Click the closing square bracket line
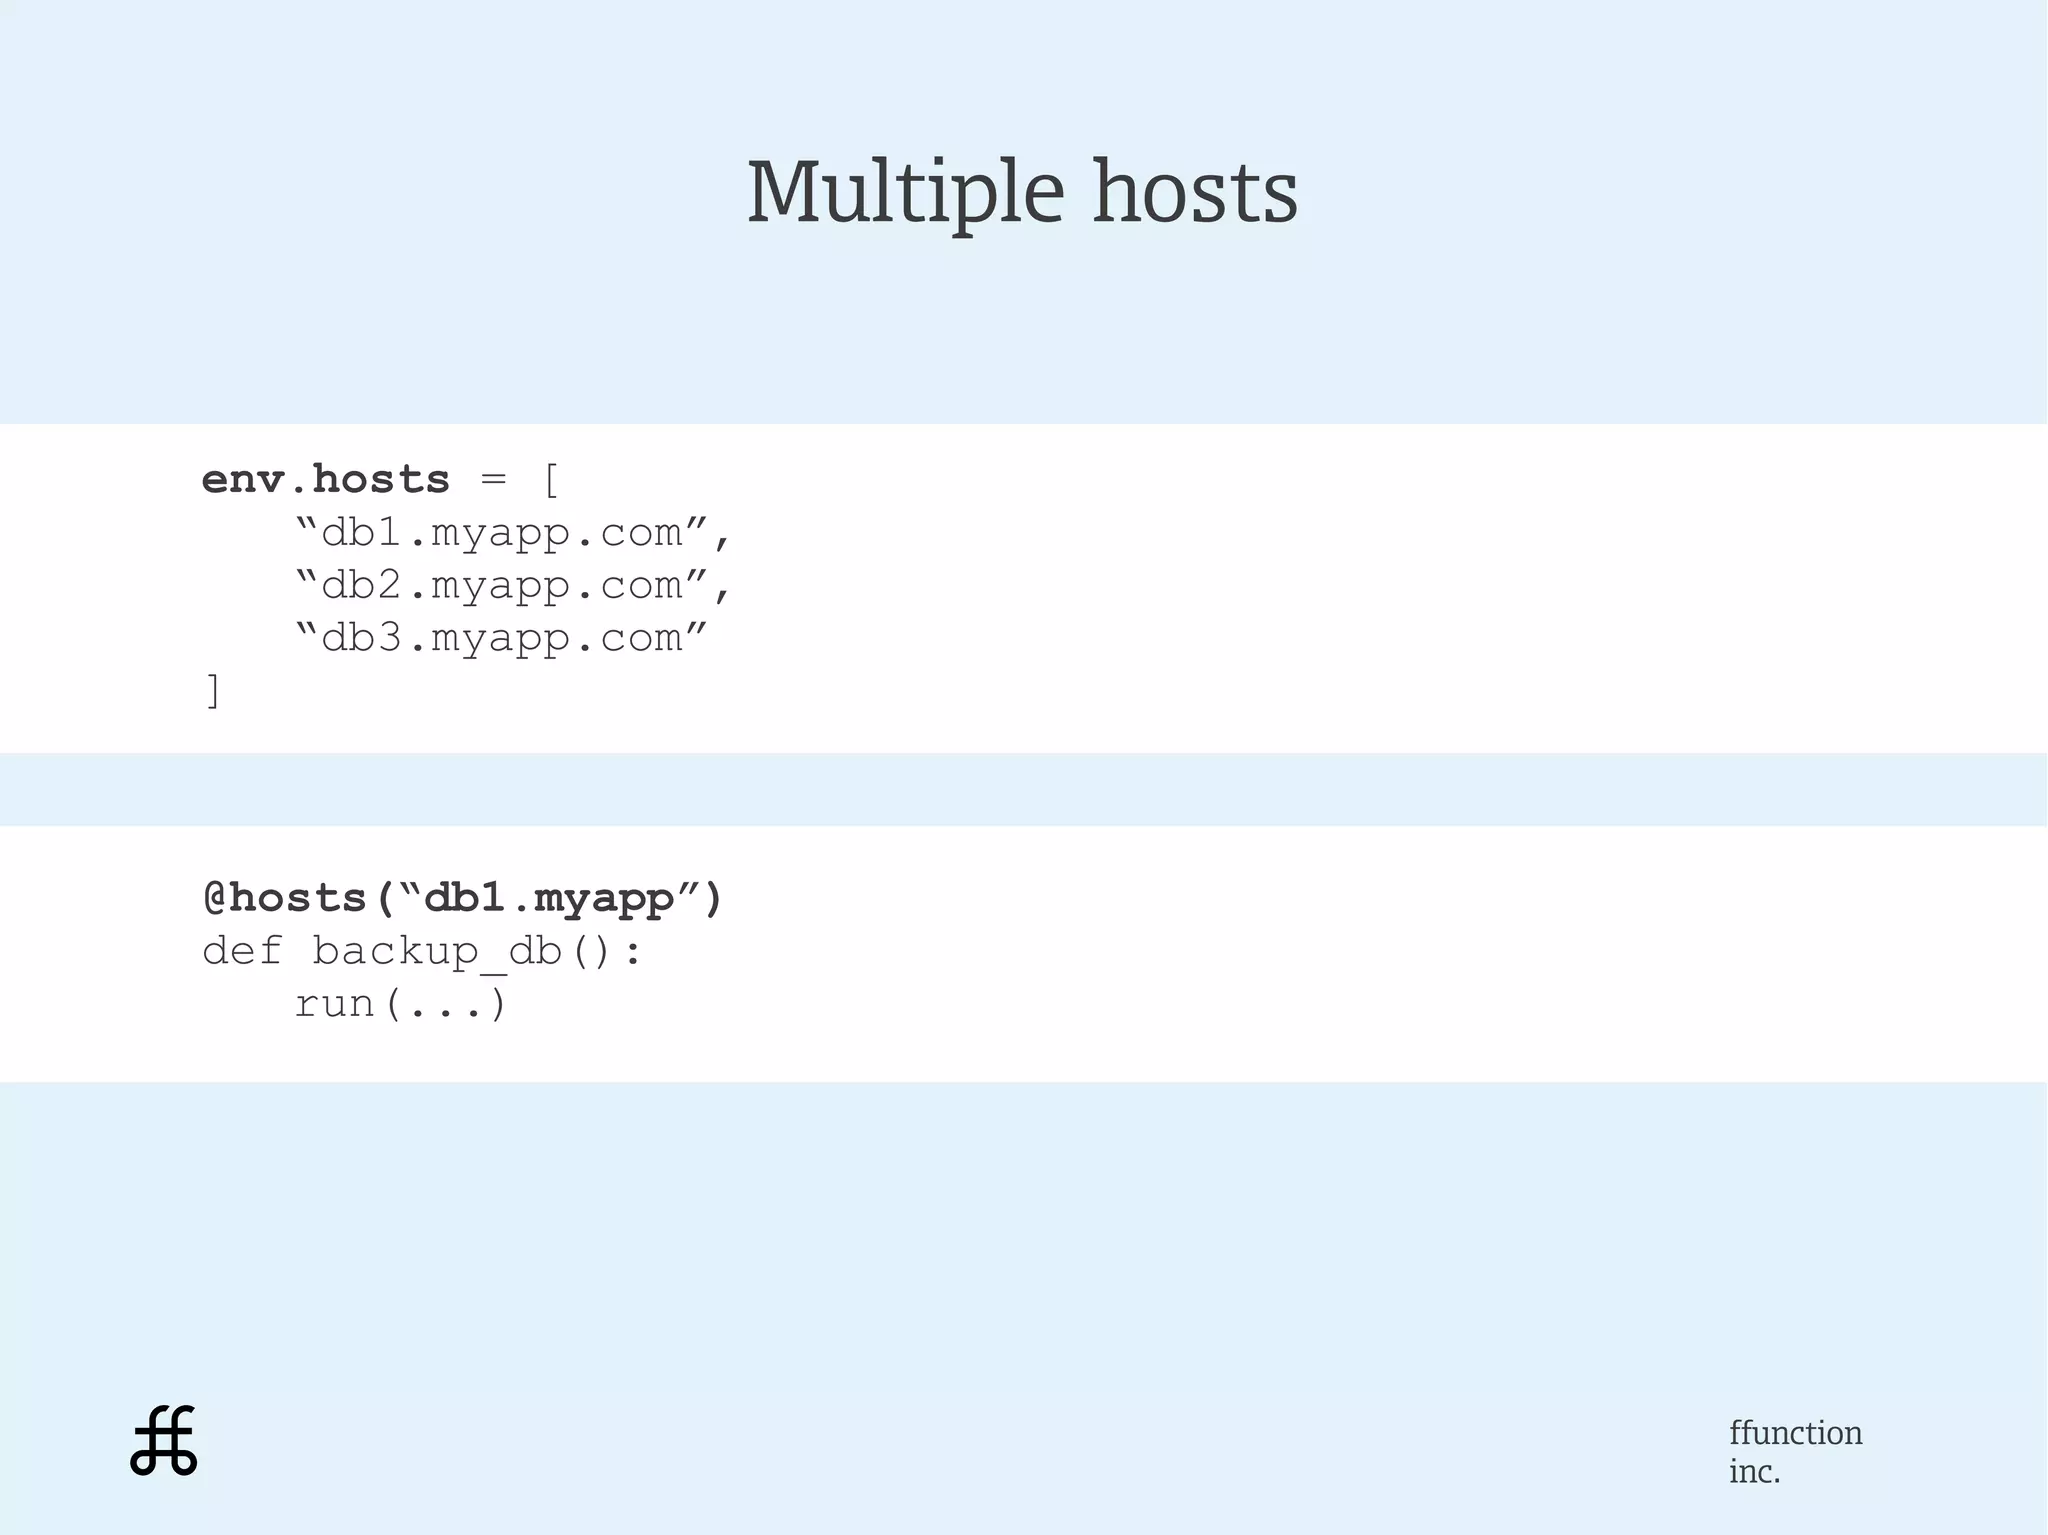 tap(212, 690)
